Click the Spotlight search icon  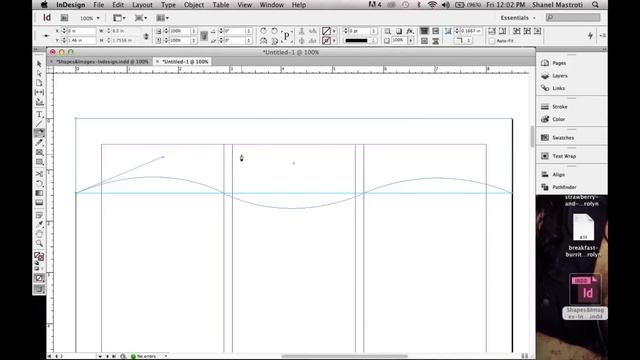tap(595, 5)
